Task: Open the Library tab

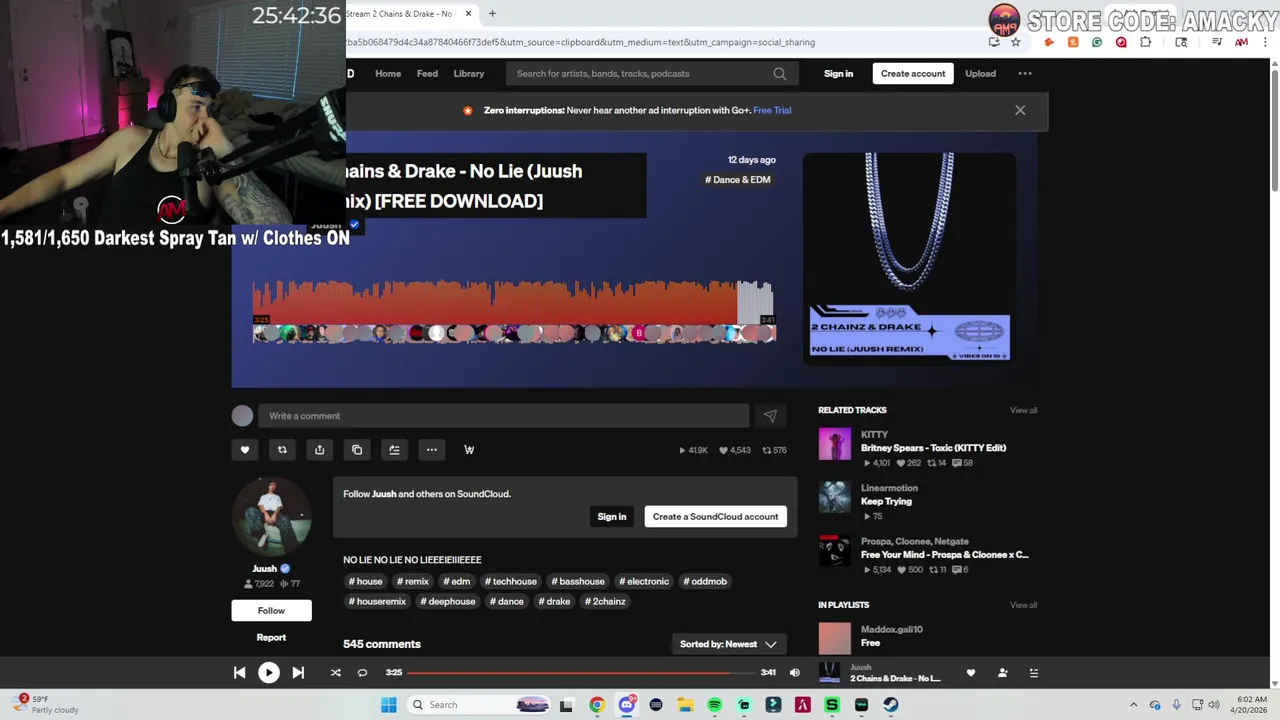Action: (469, 73)
